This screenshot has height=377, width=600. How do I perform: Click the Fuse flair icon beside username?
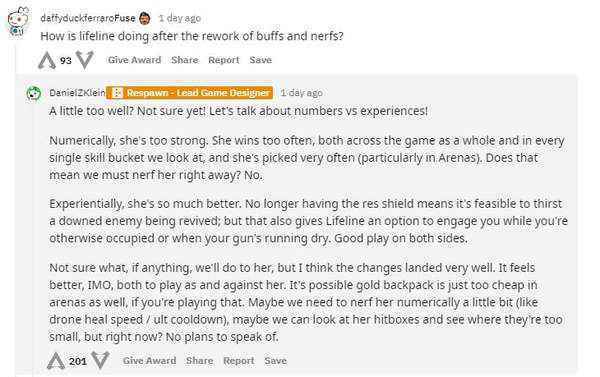pyautogui.click(x=145, y=18)
